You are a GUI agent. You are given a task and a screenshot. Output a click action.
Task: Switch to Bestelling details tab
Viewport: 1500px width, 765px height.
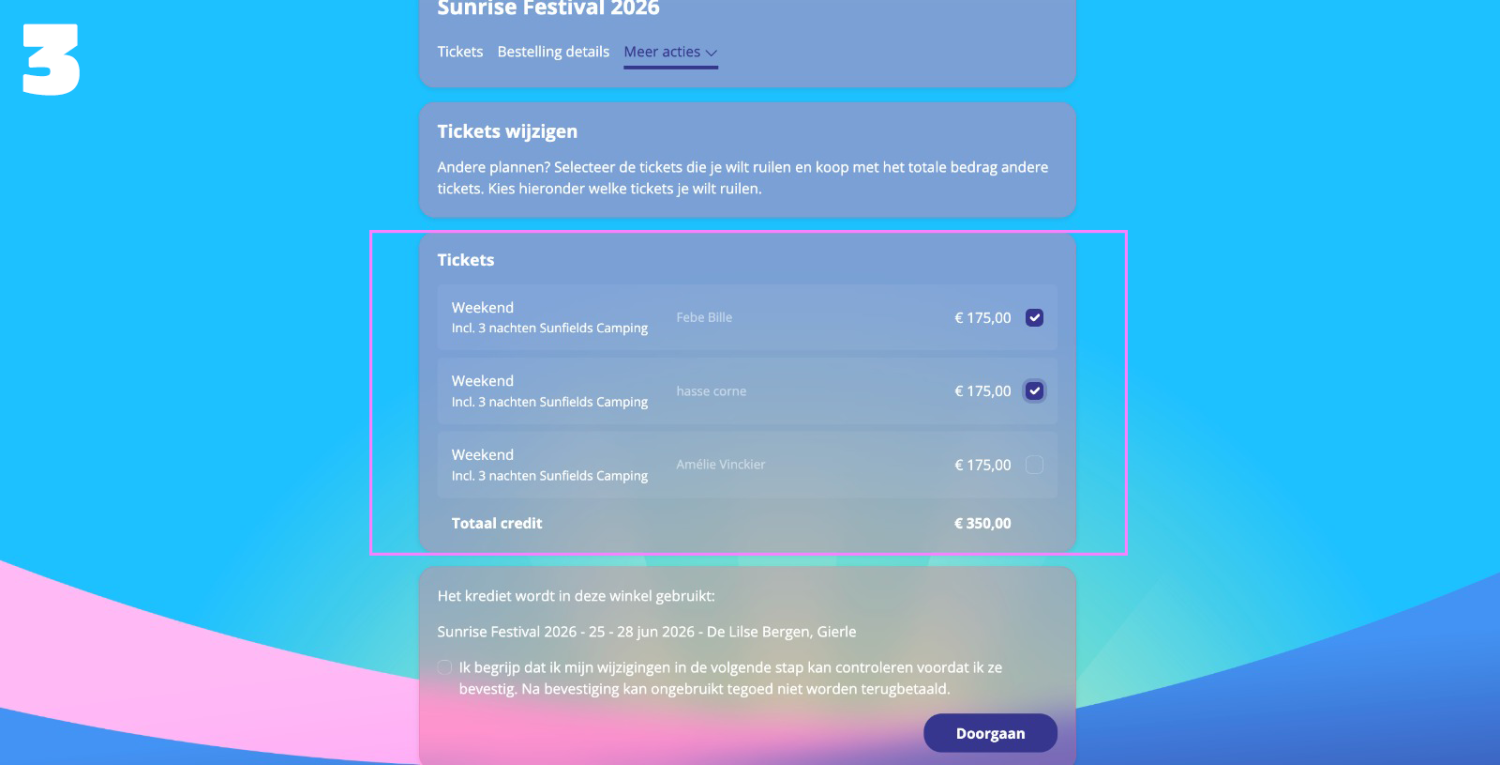point(553,52)
